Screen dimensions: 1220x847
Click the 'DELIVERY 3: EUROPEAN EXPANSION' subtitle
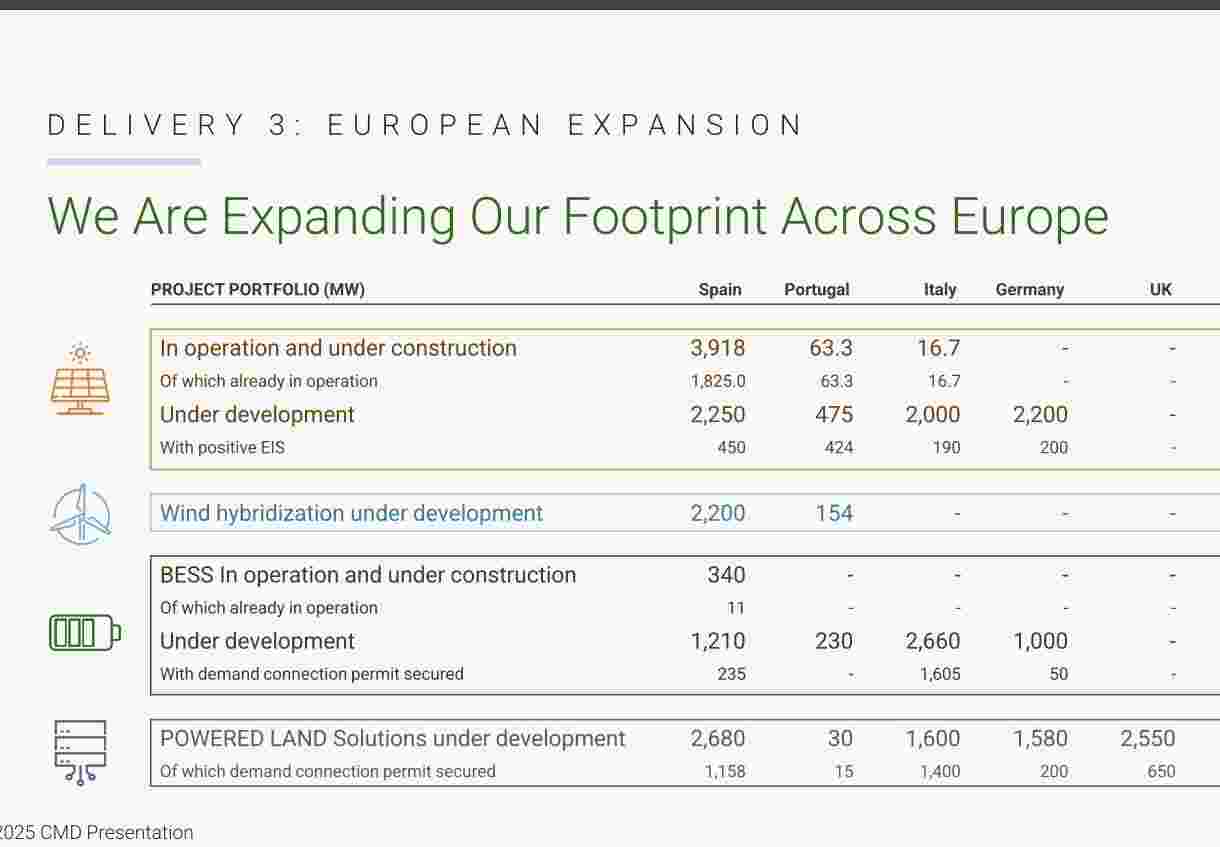point(425,126)
